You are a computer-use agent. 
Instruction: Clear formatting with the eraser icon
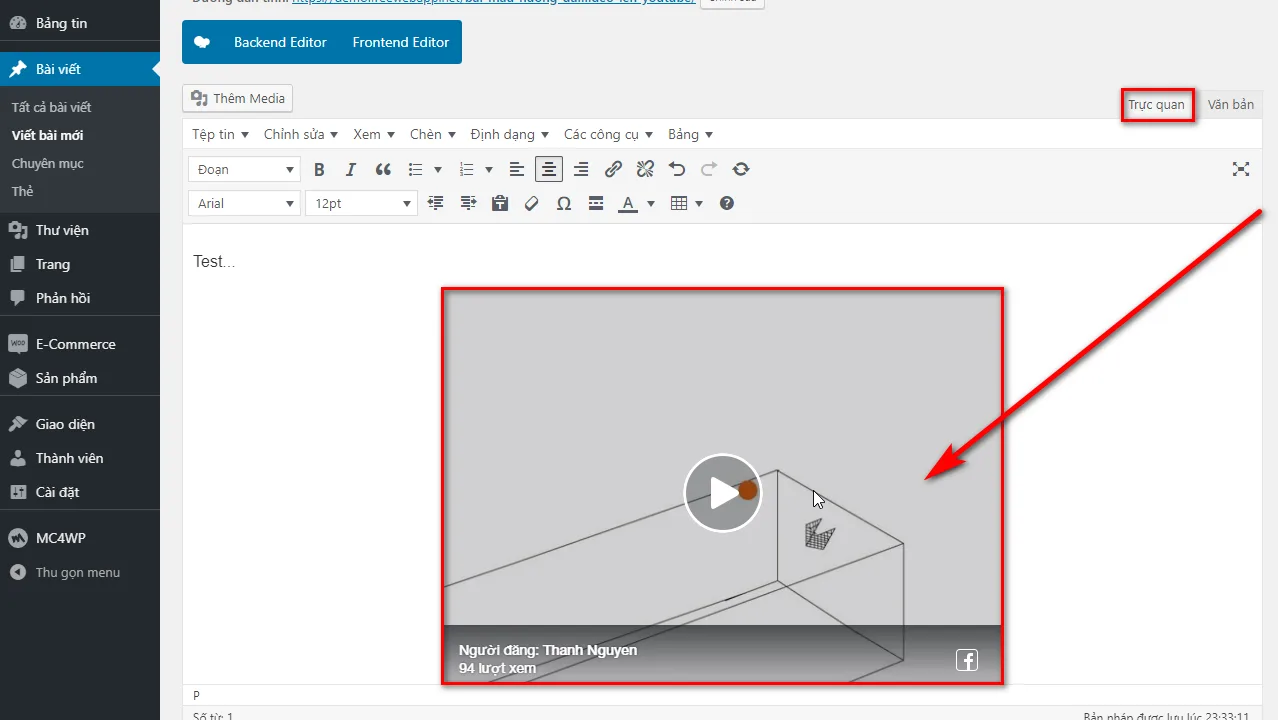(x=532, y=204)
